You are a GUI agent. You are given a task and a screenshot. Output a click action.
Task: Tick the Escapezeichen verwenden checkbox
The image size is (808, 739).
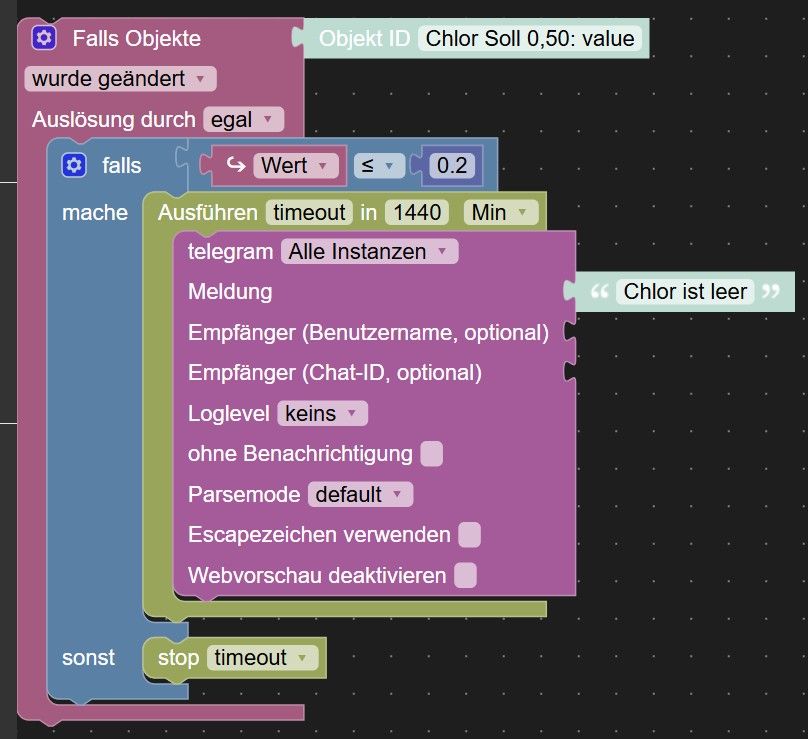click(x=469, y=534)
